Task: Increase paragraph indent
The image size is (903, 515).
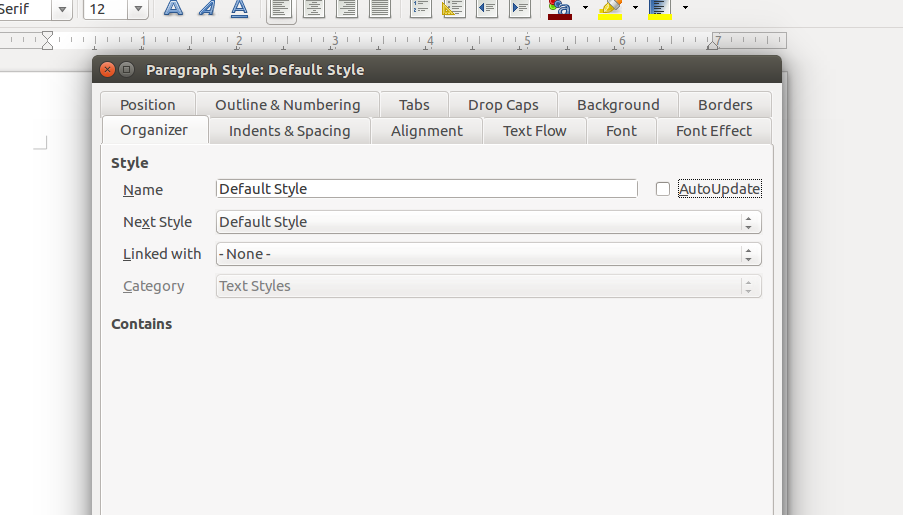Action: pos(519,9)
